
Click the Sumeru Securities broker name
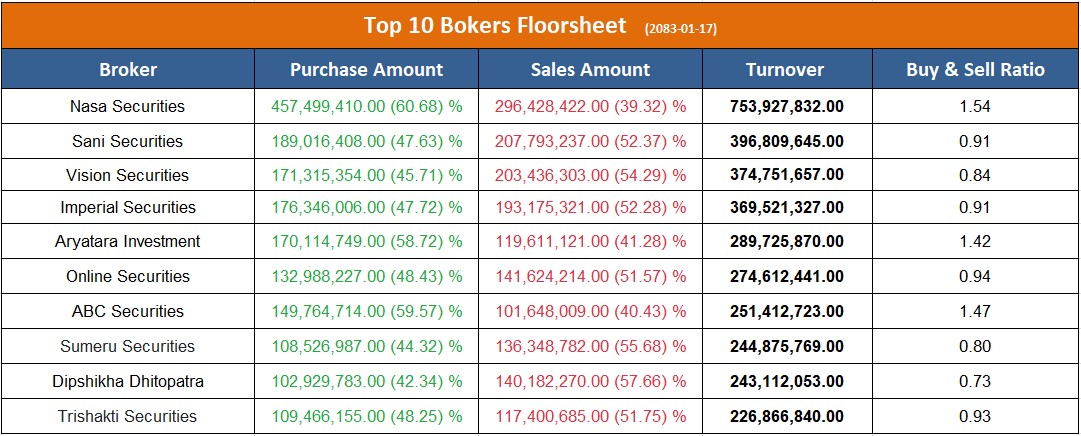[x=128, y=346]
